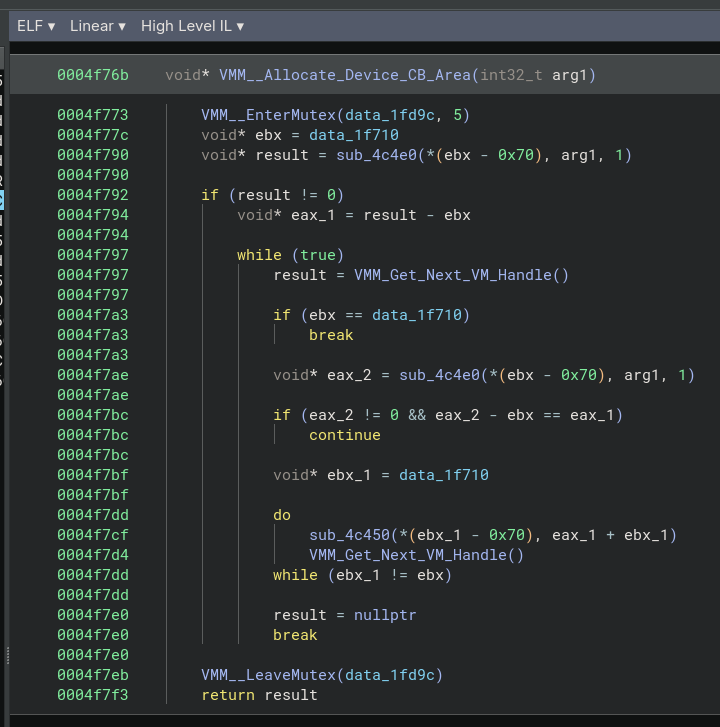
Task: Select the function header address 0004f76b
Action: point(93,75)
